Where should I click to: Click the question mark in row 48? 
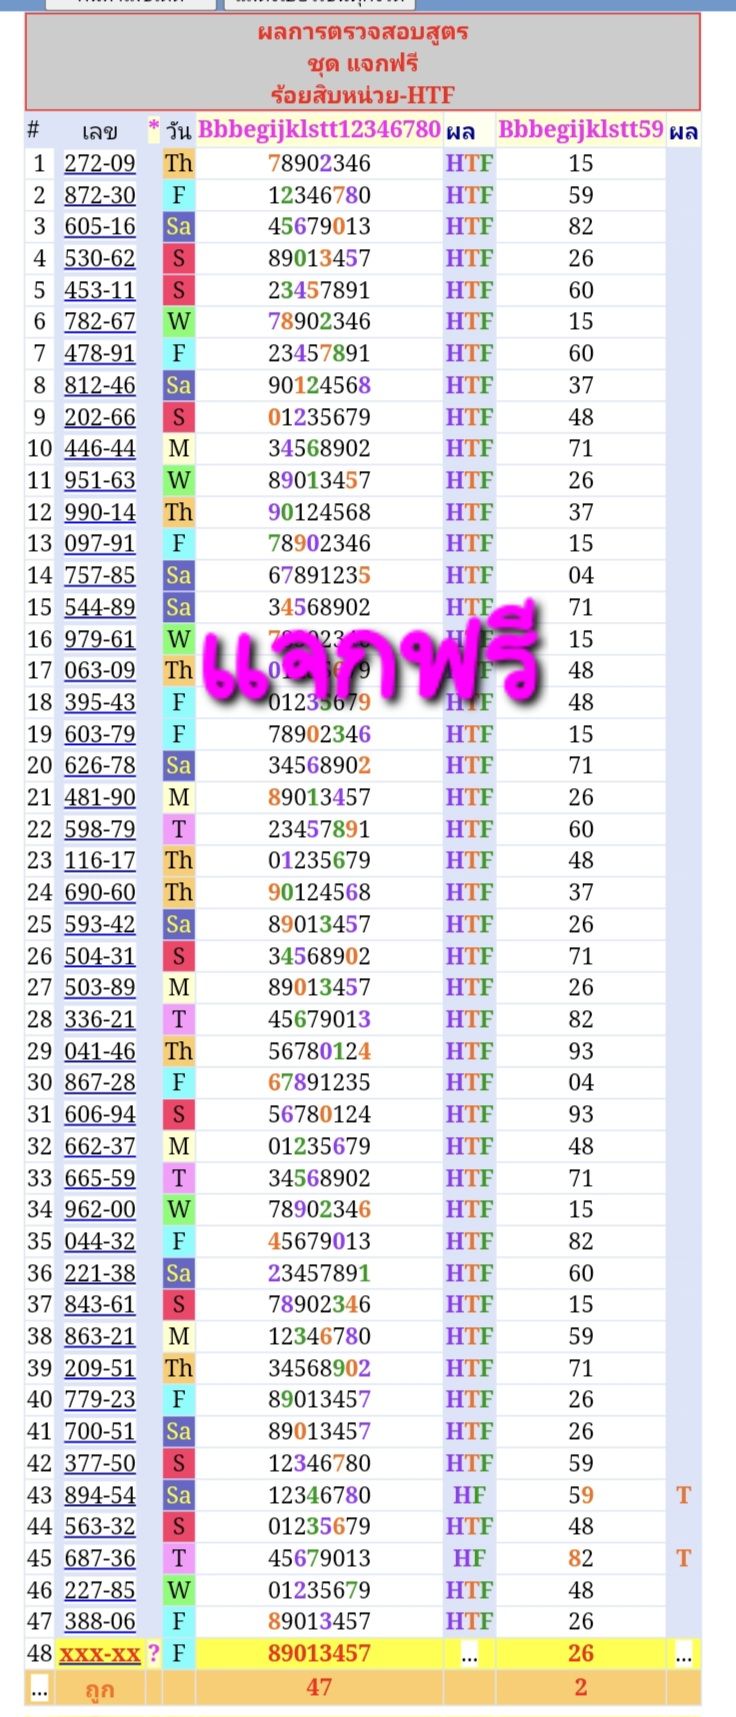click(x=153, y=1653)
